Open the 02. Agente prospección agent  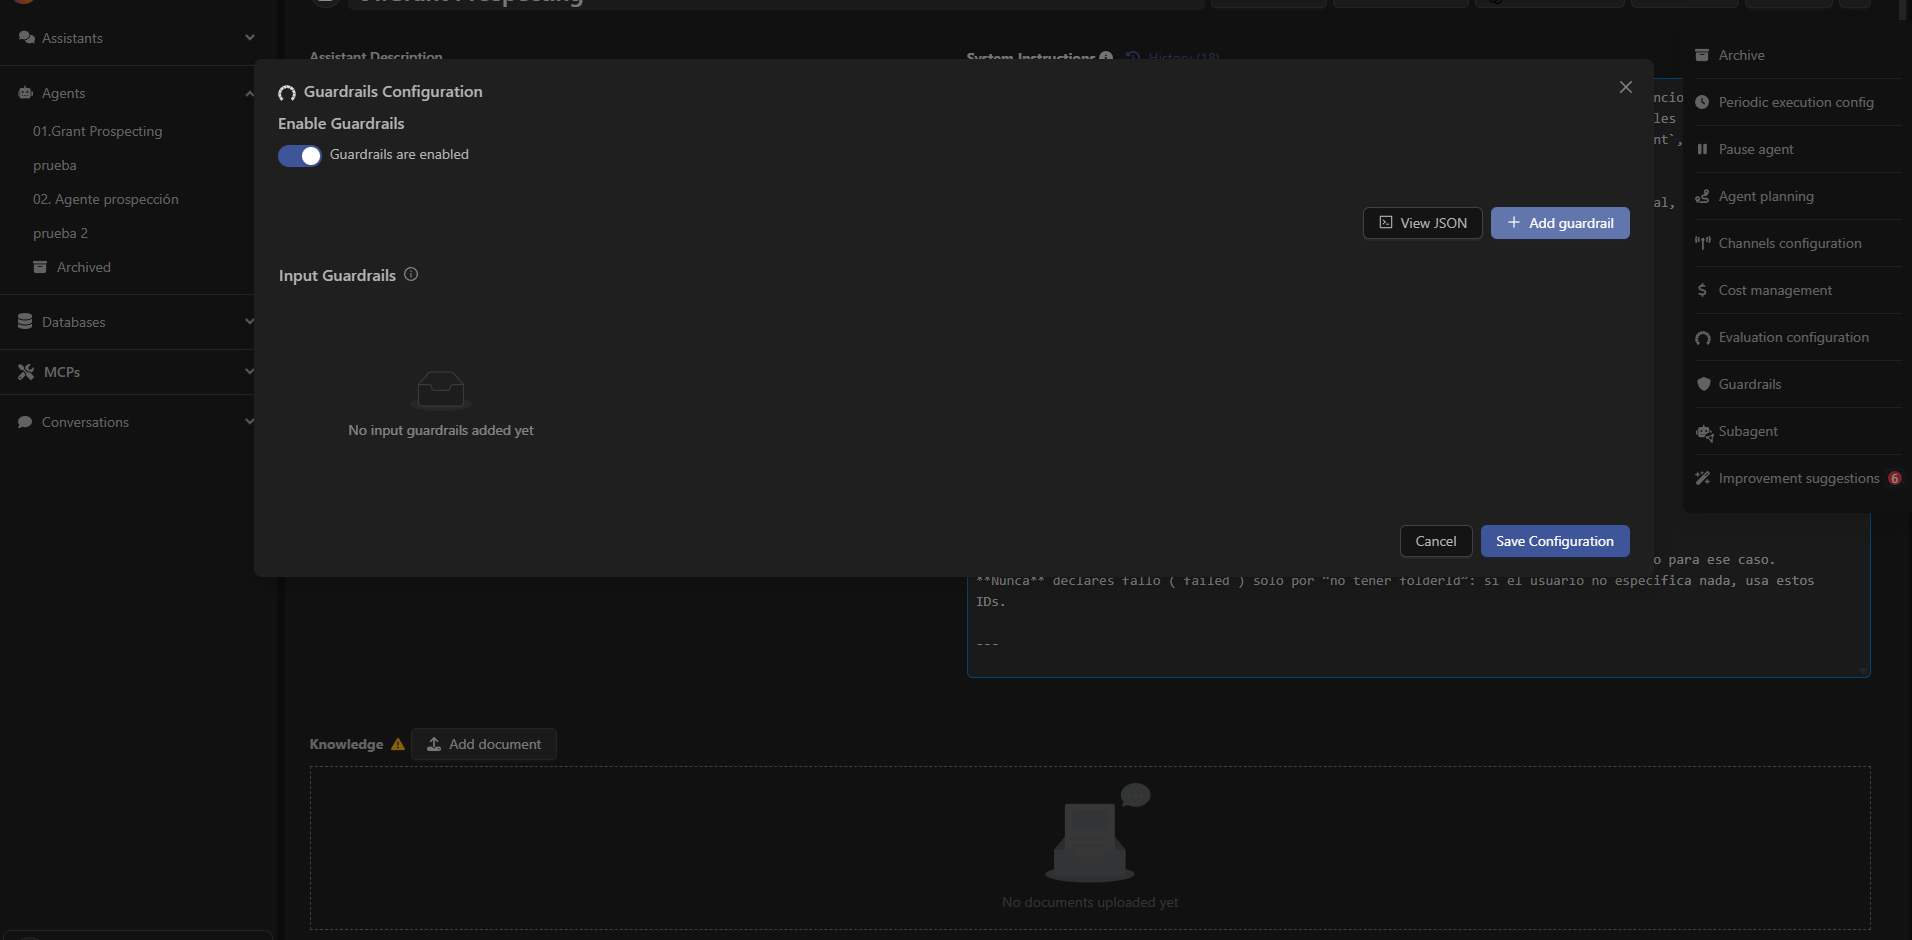[x=106, y=199]
